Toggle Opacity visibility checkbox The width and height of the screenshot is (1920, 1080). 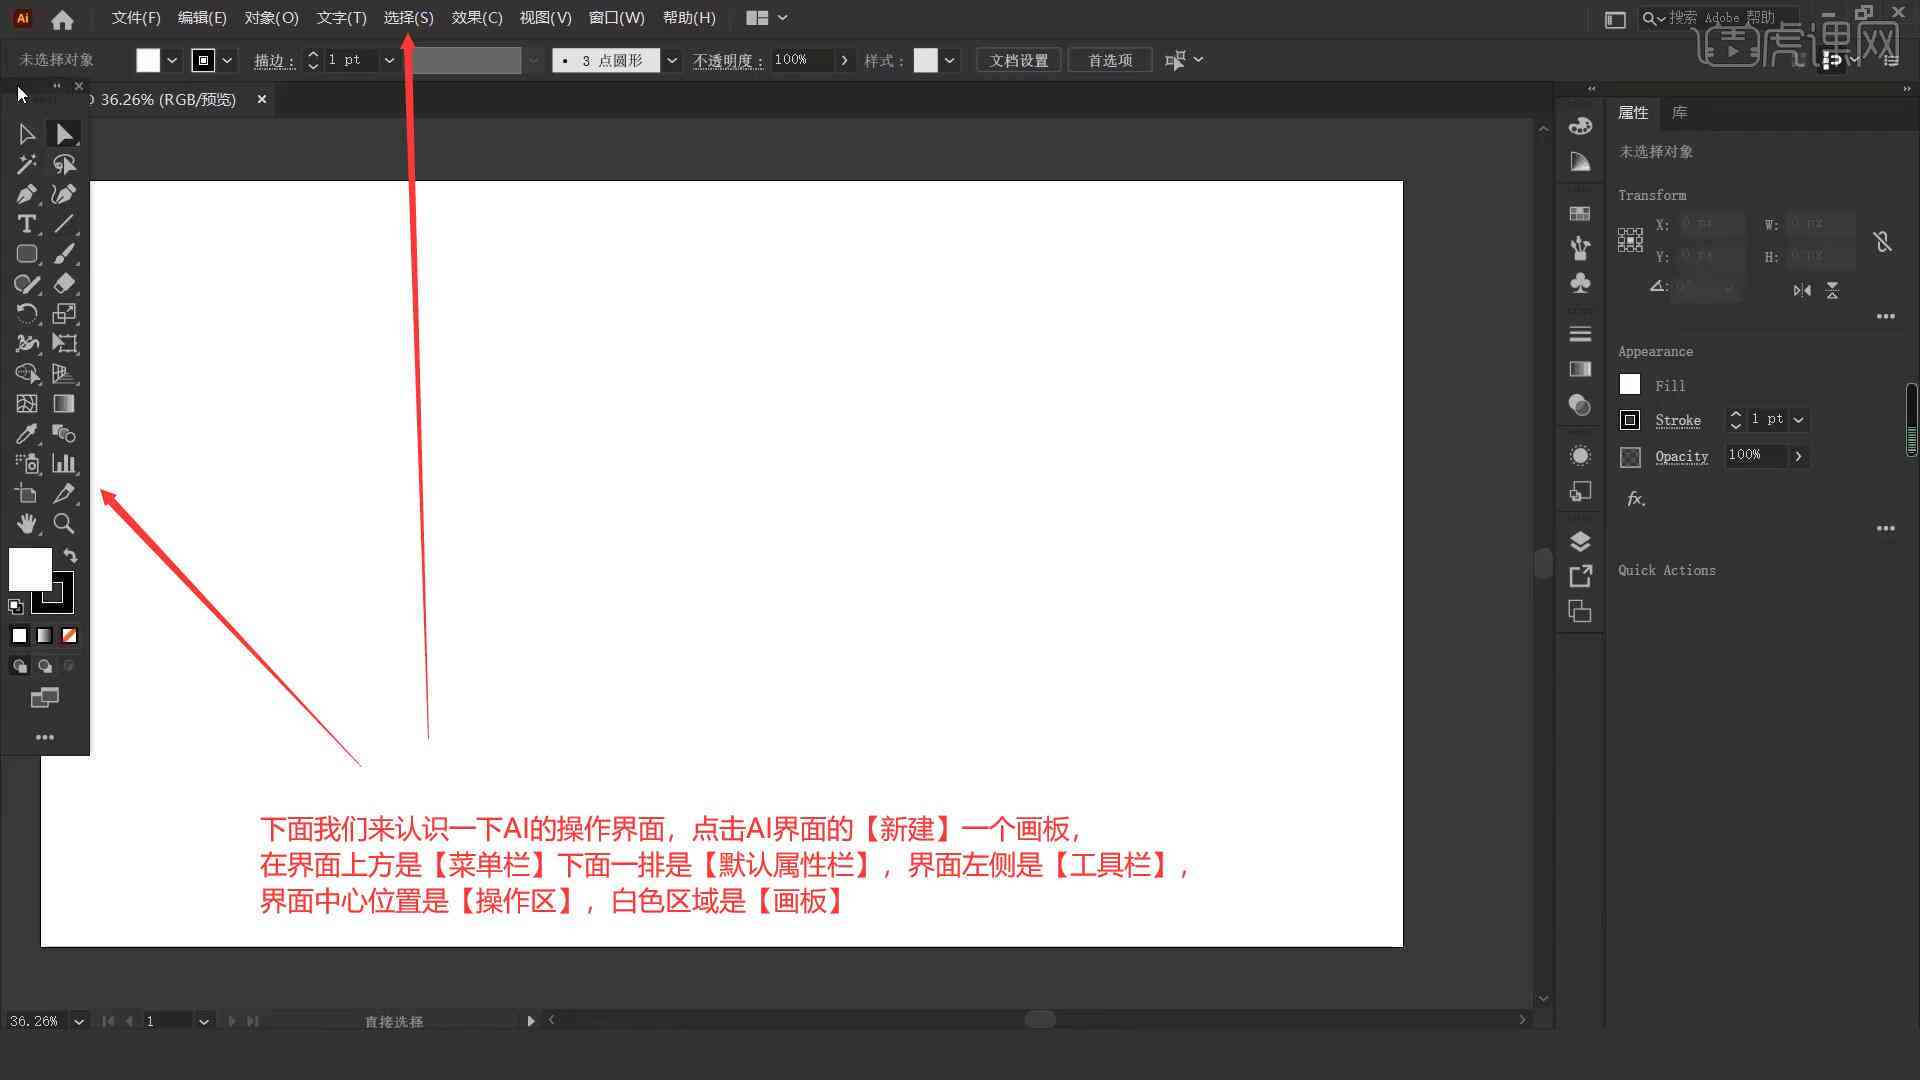1630,455
